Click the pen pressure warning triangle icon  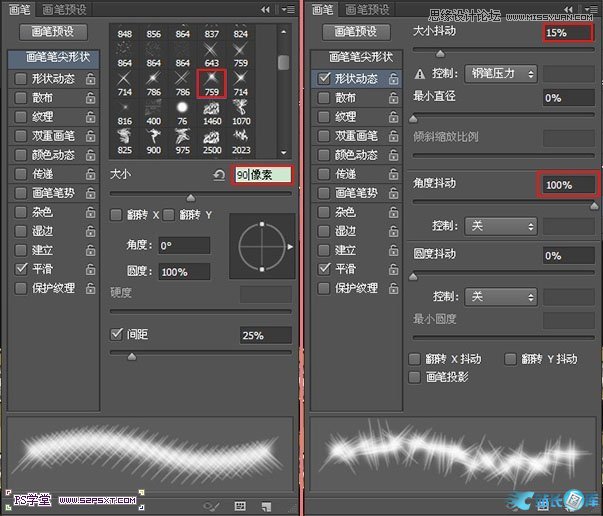point(421,74)
